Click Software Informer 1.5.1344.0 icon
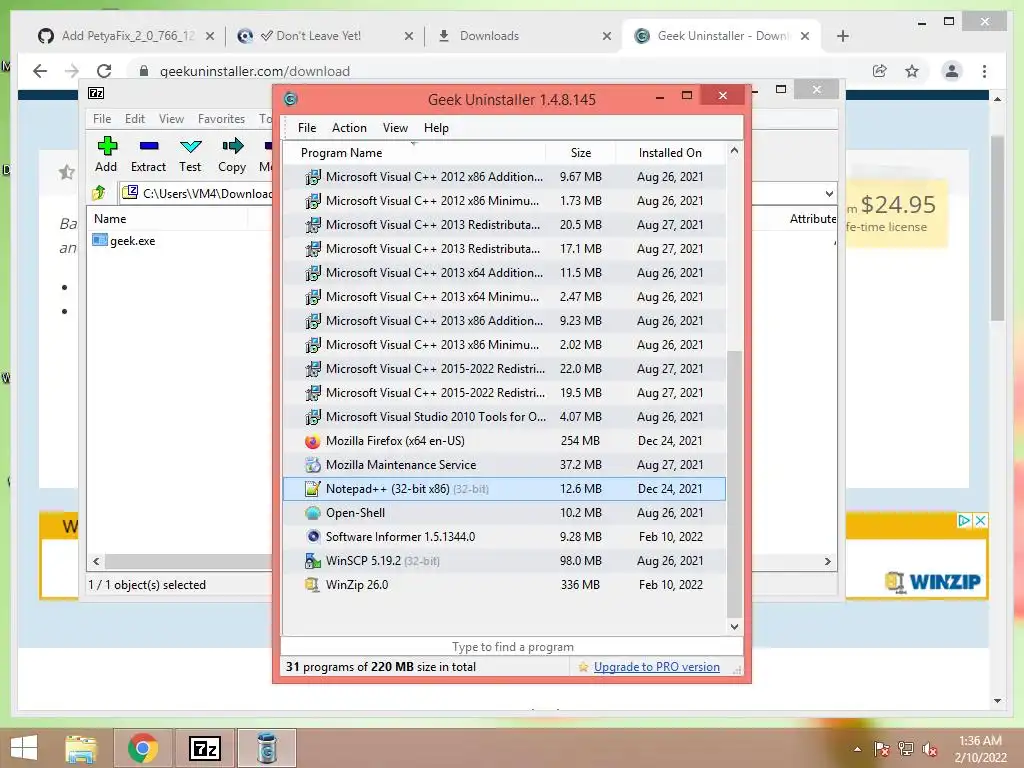Viewport: 1024px width, 768px height. [x=313, y=537]
